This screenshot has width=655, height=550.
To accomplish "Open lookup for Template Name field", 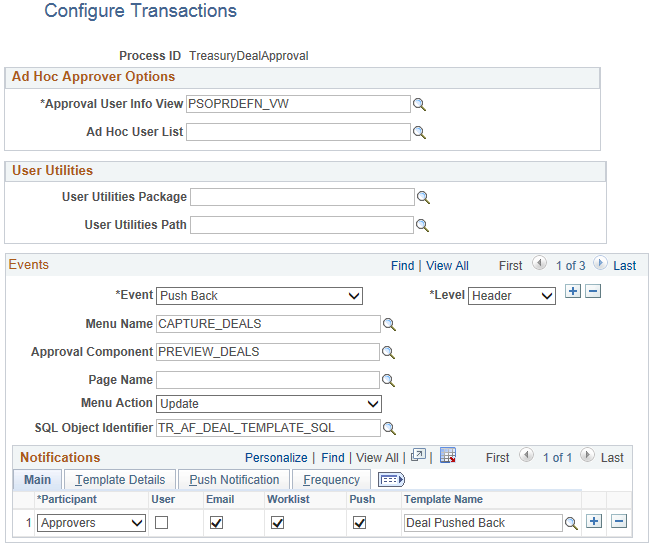I will click(x=571, y=523).
